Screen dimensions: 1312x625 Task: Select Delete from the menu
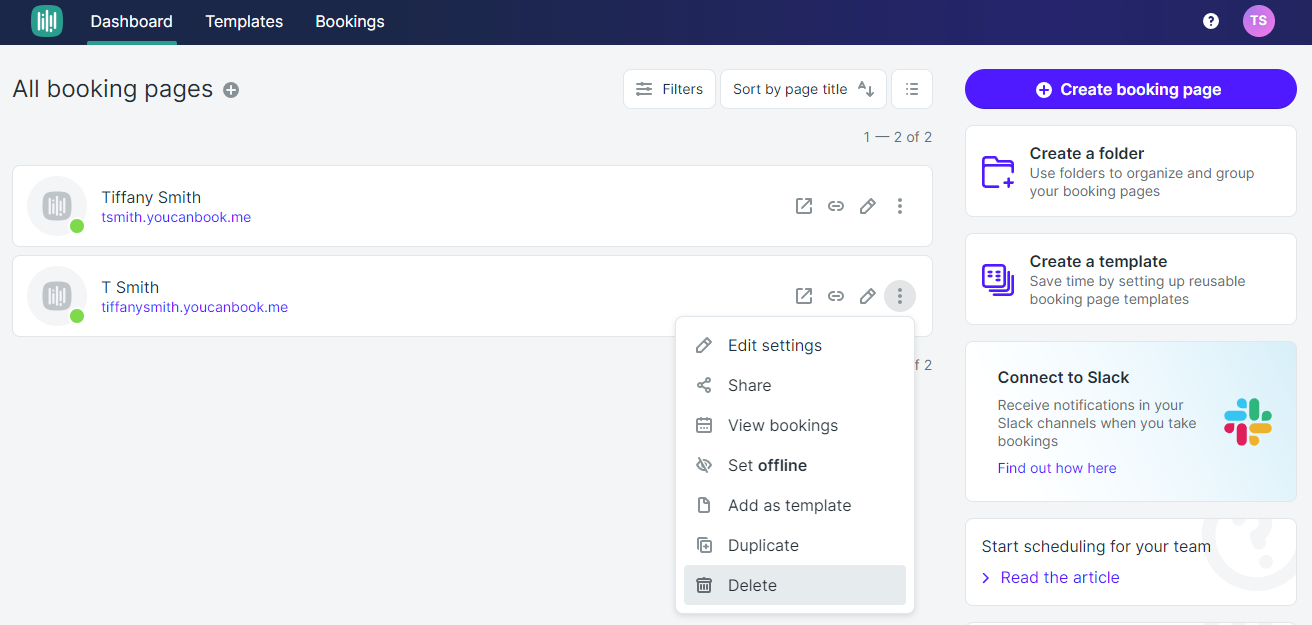point(795,585)
